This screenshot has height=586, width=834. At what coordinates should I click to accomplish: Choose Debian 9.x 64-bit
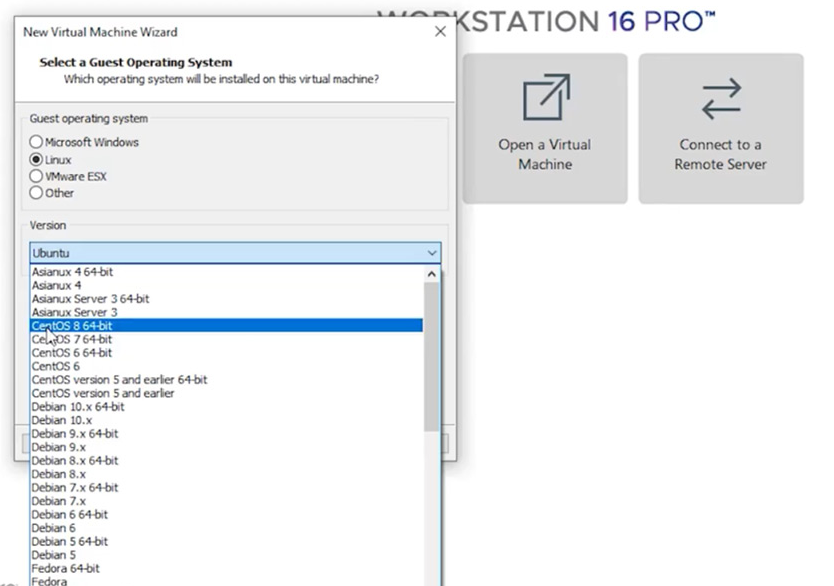[x=227, y=433]
